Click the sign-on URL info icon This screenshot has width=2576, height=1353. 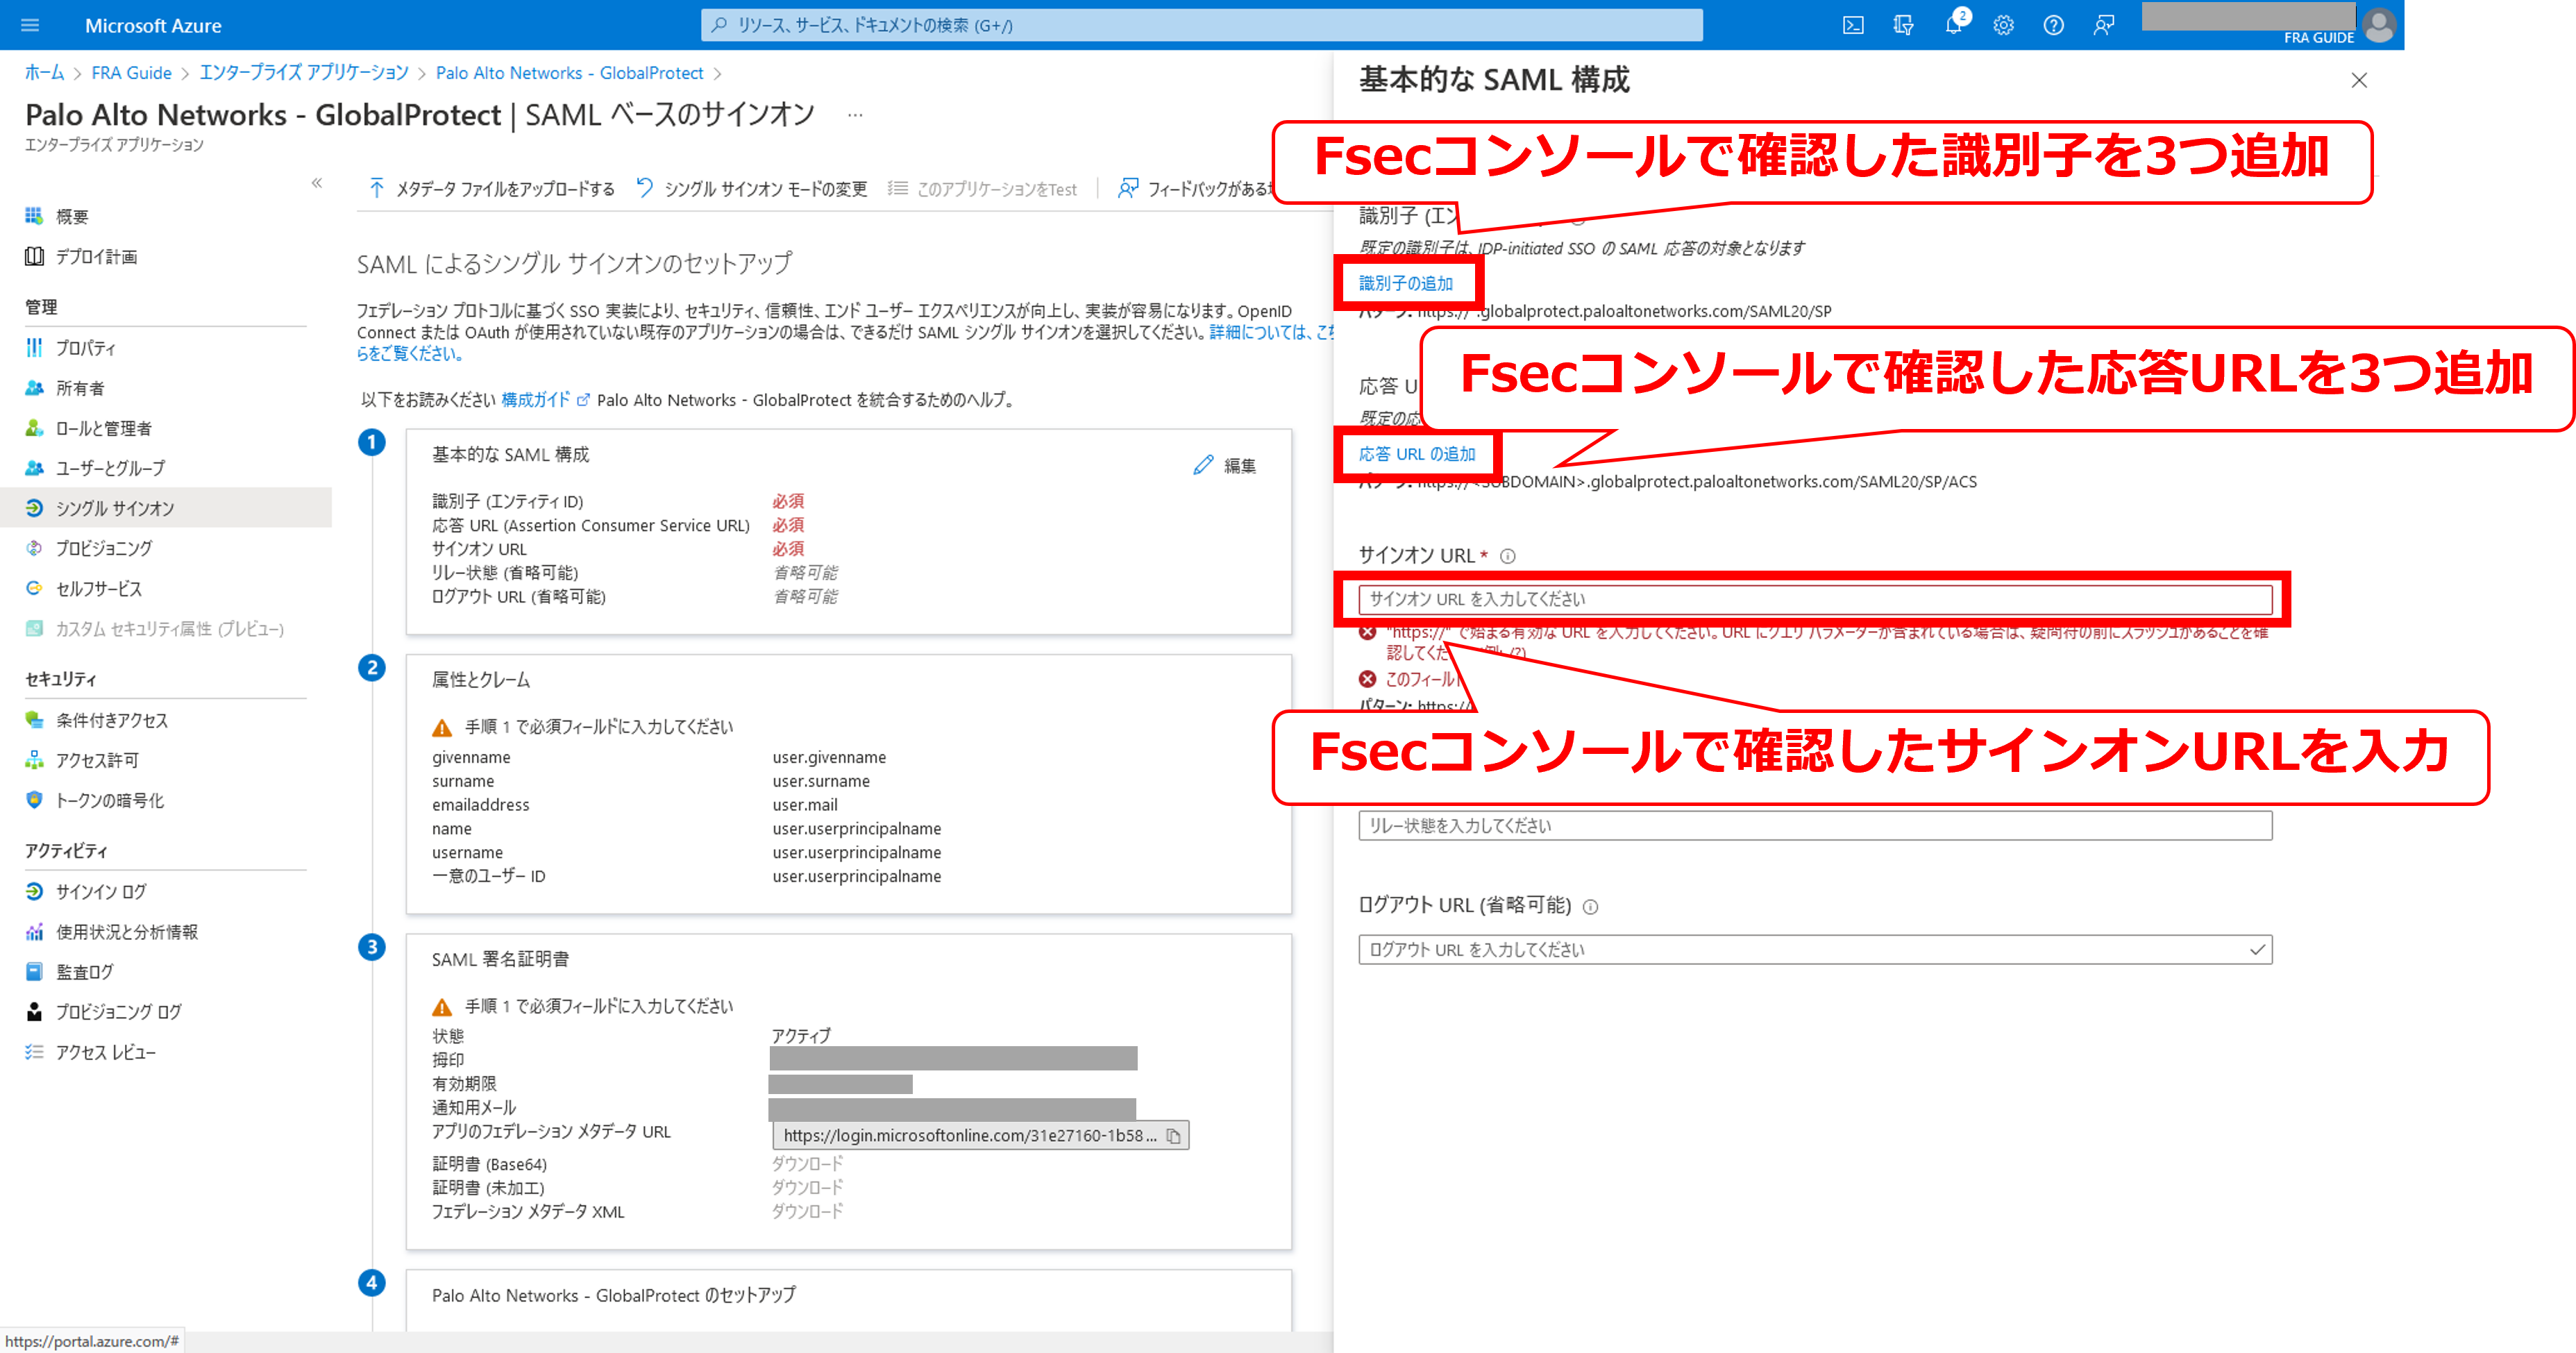coord(1508,556)
